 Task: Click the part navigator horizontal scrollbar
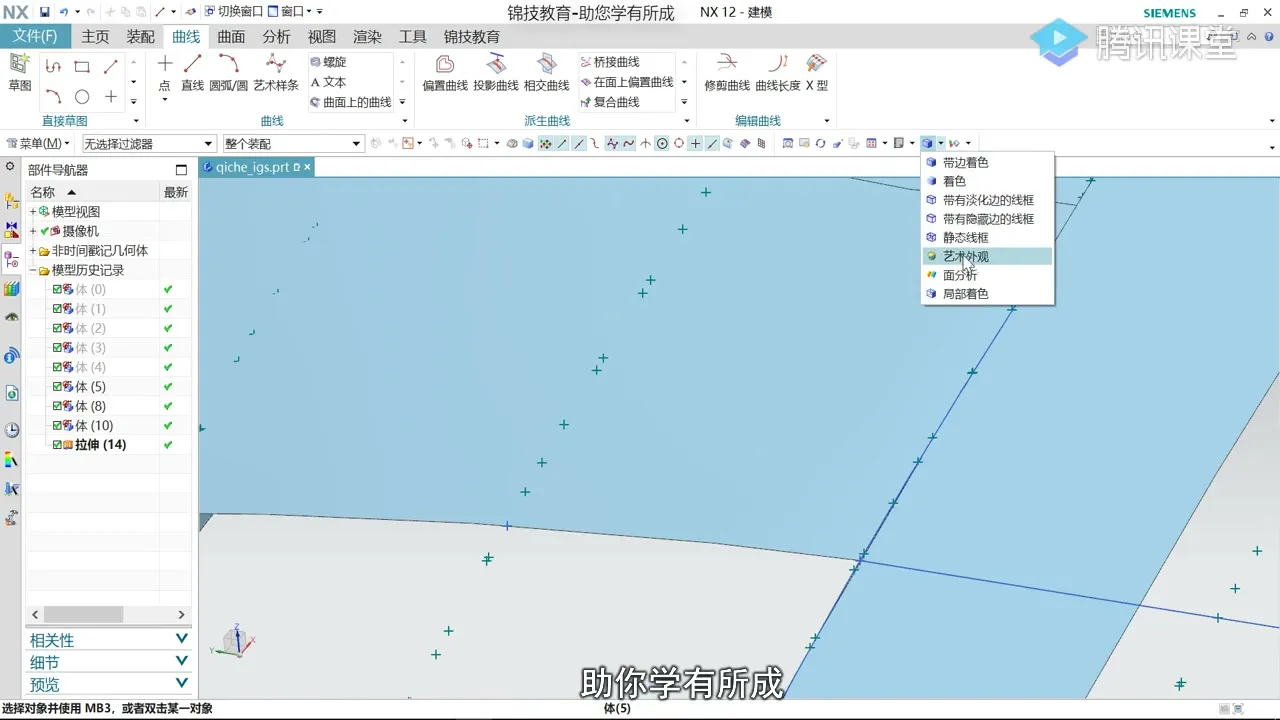tap(84, 614)
